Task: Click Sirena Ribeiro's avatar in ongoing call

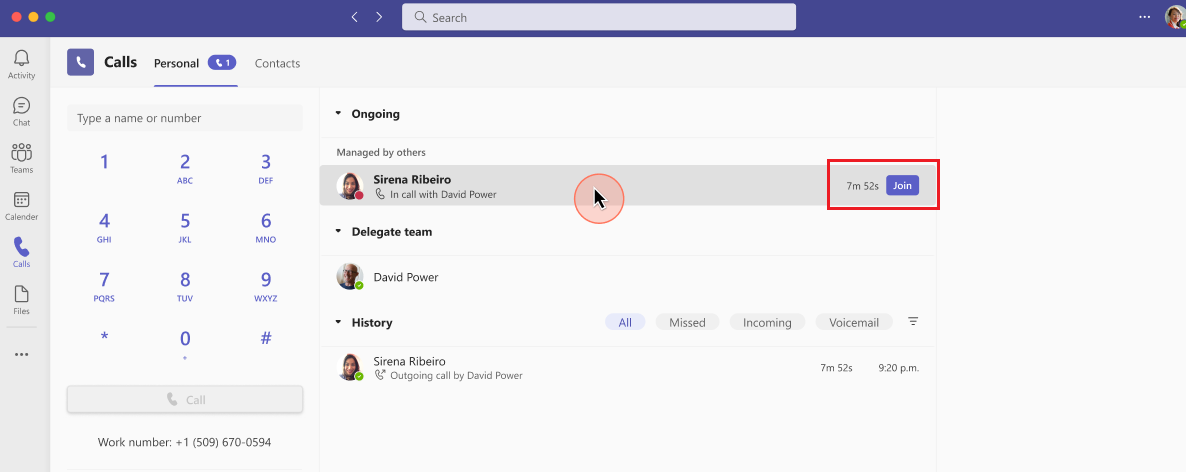Action: pyautogui.click(x=349, y=185)
